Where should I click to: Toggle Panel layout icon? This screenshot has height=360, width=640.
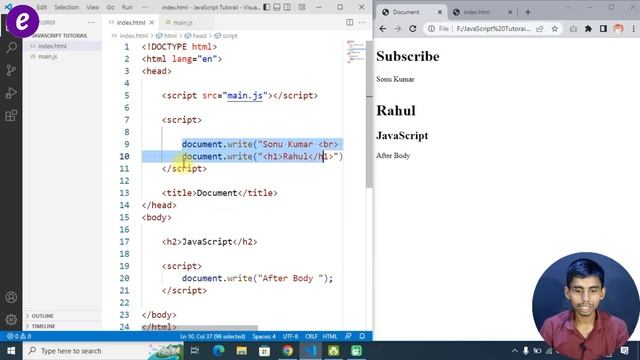click(x=277, y=7)
